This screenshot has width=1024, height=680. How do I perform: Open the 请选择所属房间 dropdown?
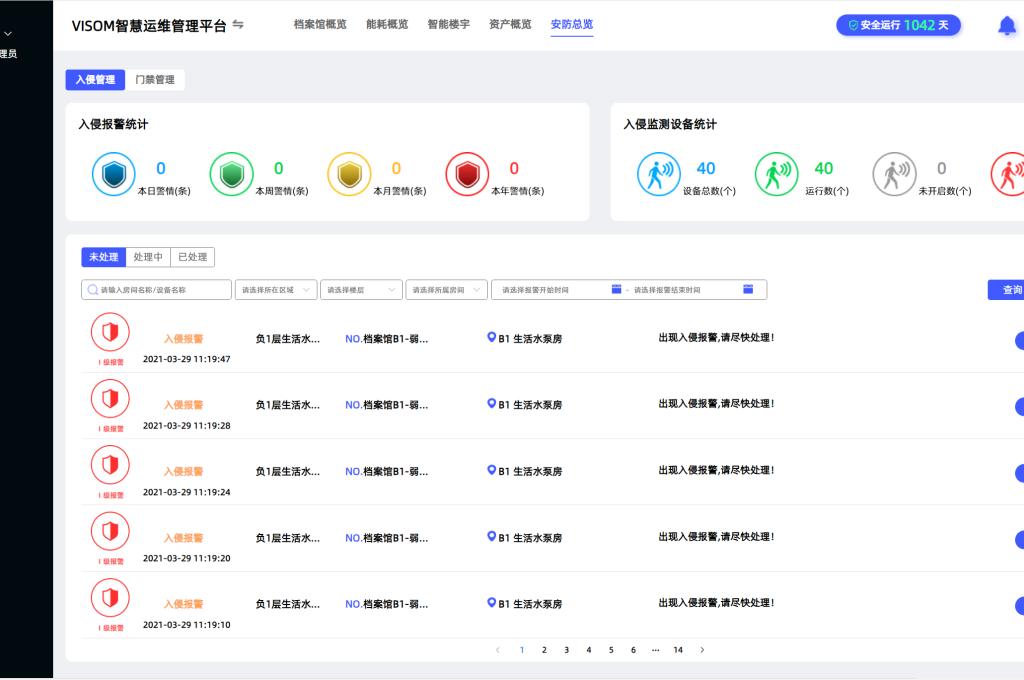[446, 289]
